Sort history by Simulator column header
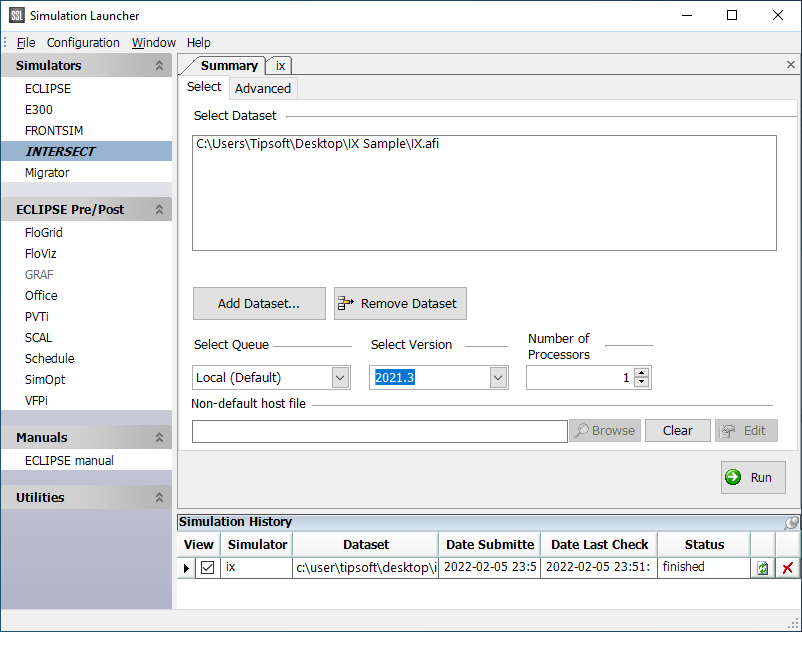This screenshot has width=802, height=662. coord(257,544)
